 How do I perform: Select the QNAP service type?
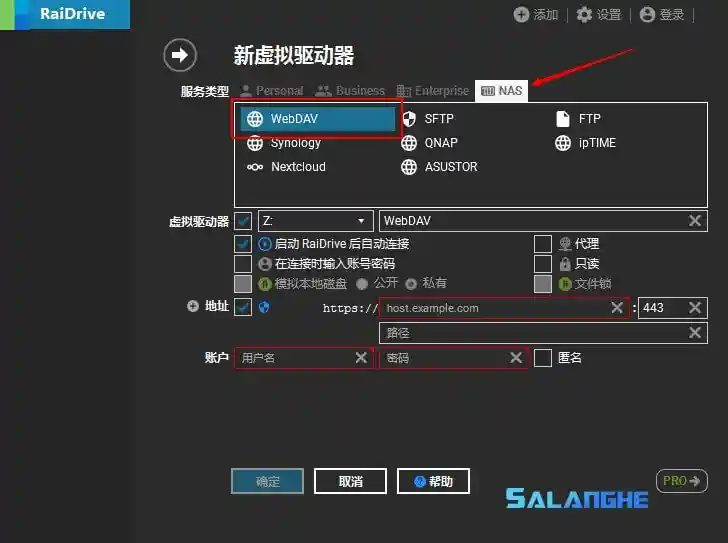coord(429,143)
